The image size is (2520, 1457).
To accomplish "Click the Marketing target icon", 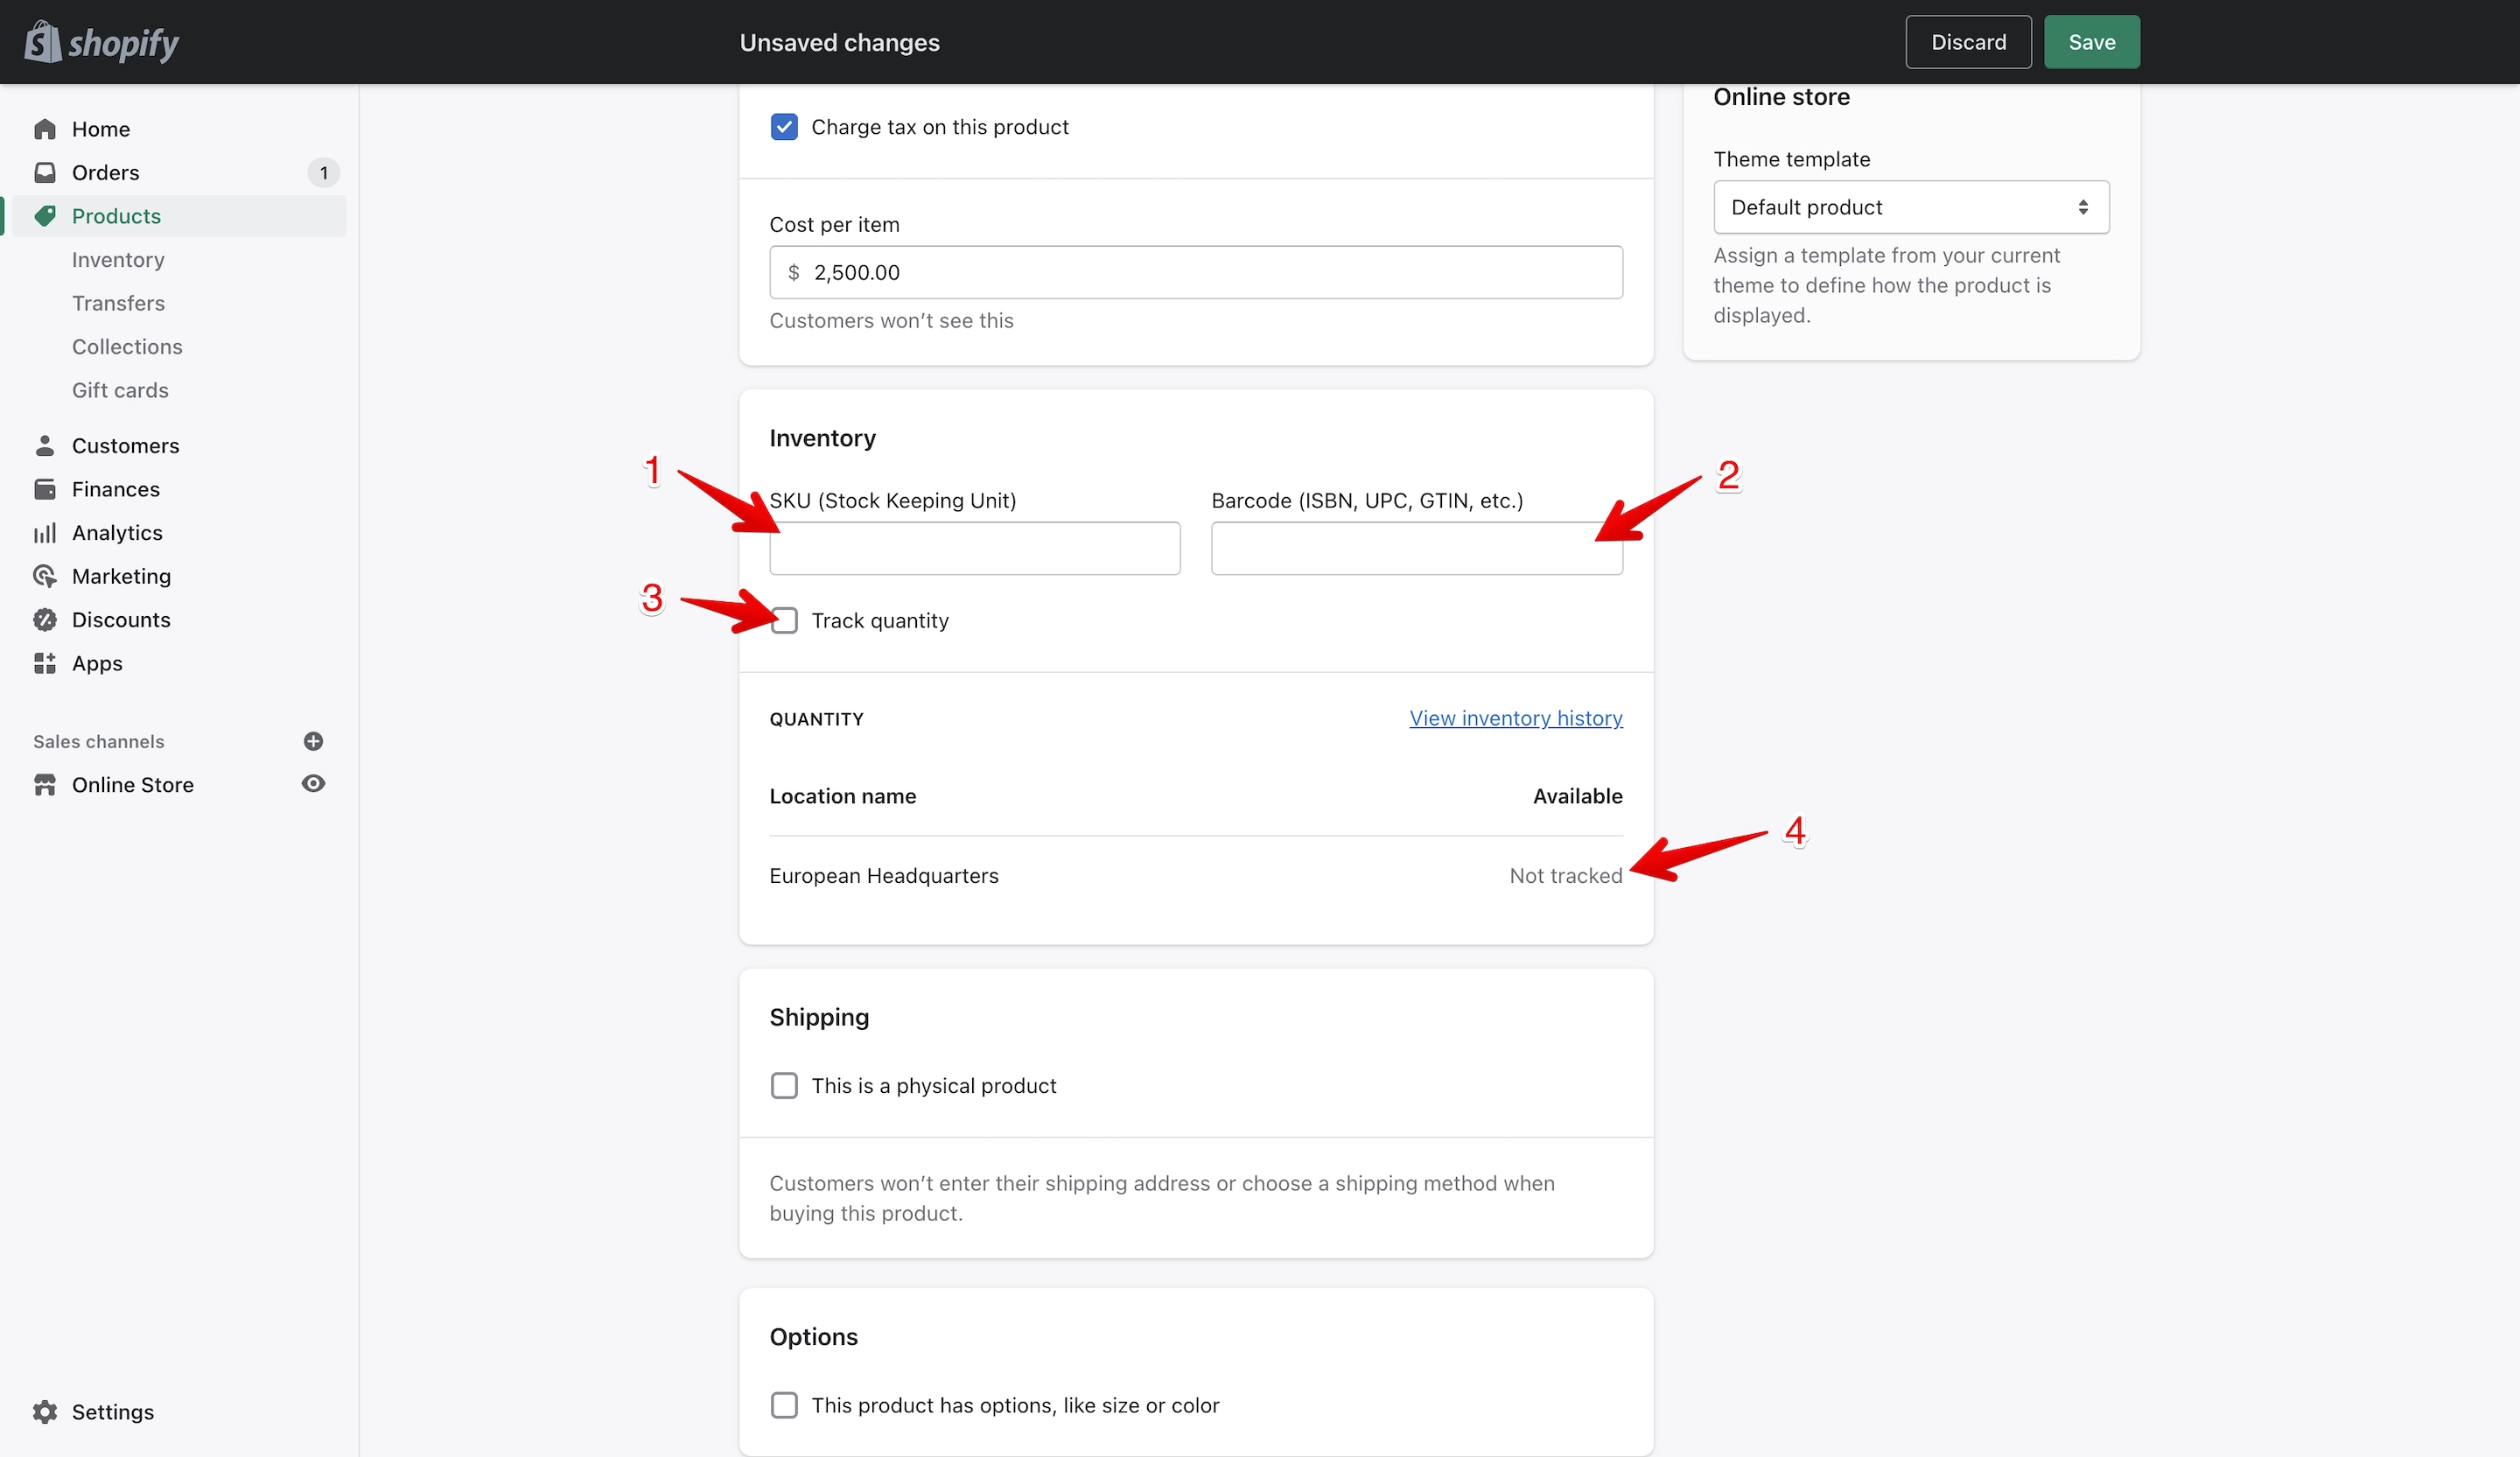I will tap(45, 576).
